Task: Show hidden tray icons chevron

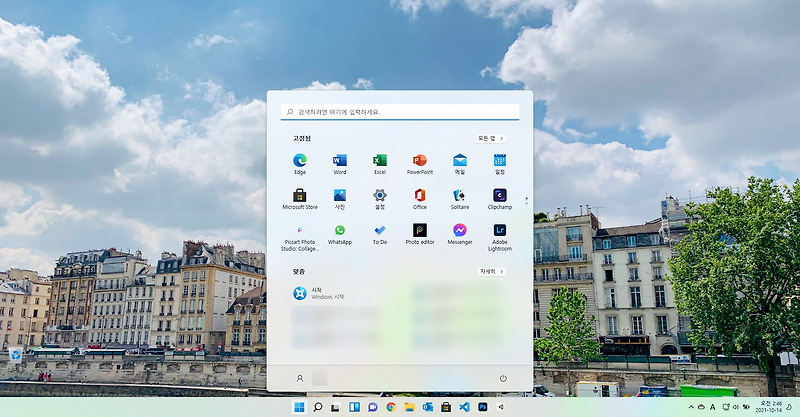Action: pyautogui.click(x=691, y=407)
